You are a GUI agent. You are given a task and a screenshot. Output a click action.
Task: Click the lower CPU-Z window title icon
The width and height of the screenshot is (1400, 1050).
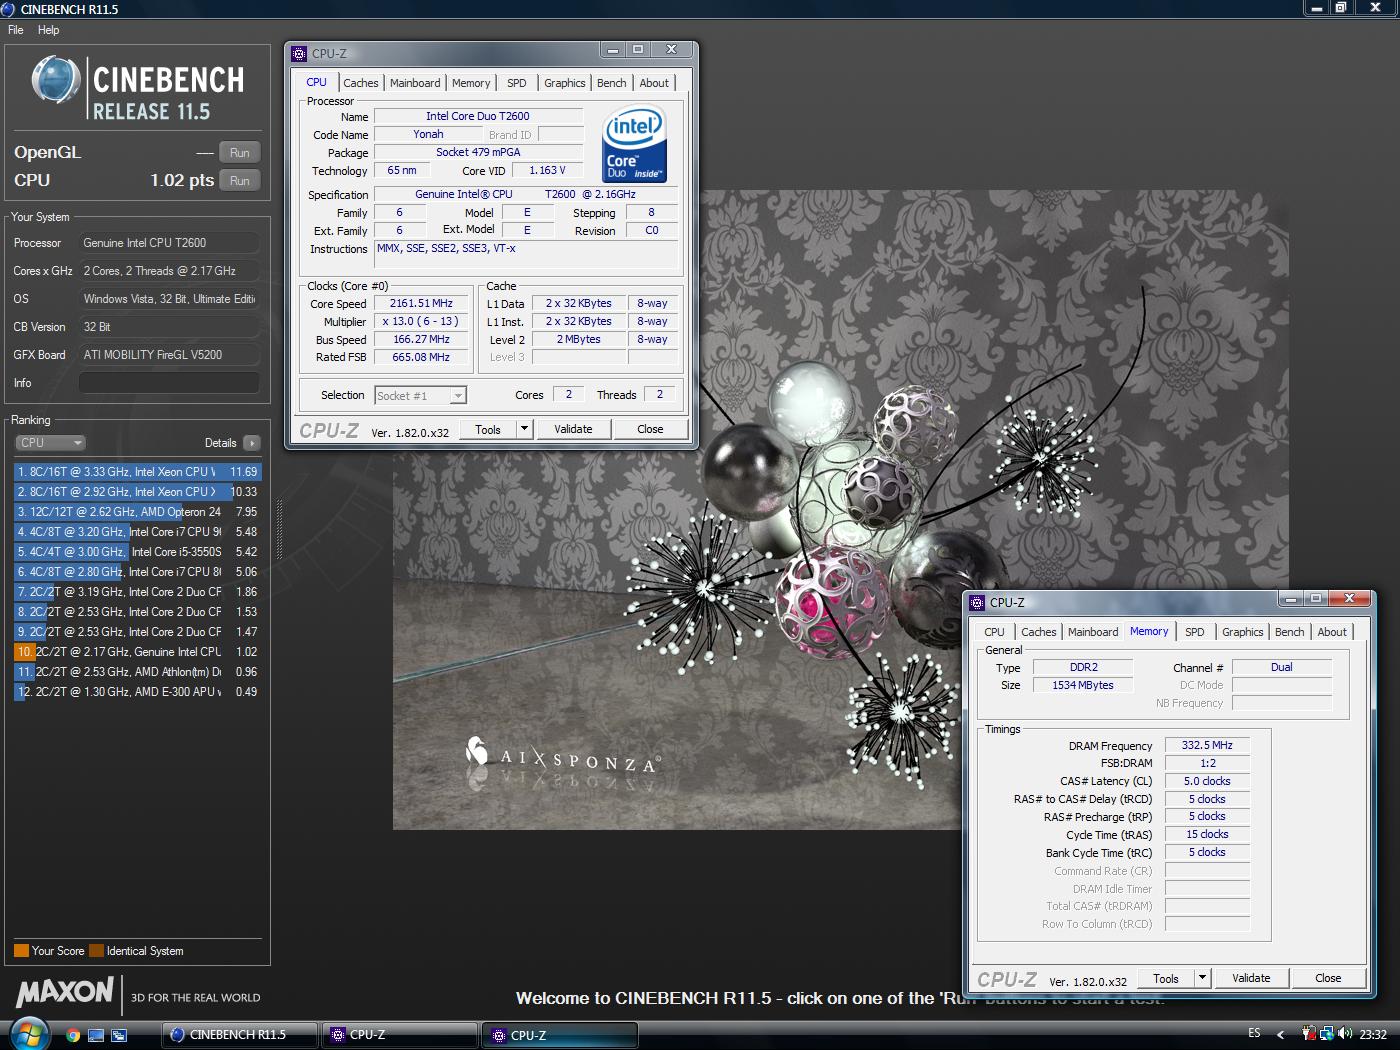coord(977,603)
